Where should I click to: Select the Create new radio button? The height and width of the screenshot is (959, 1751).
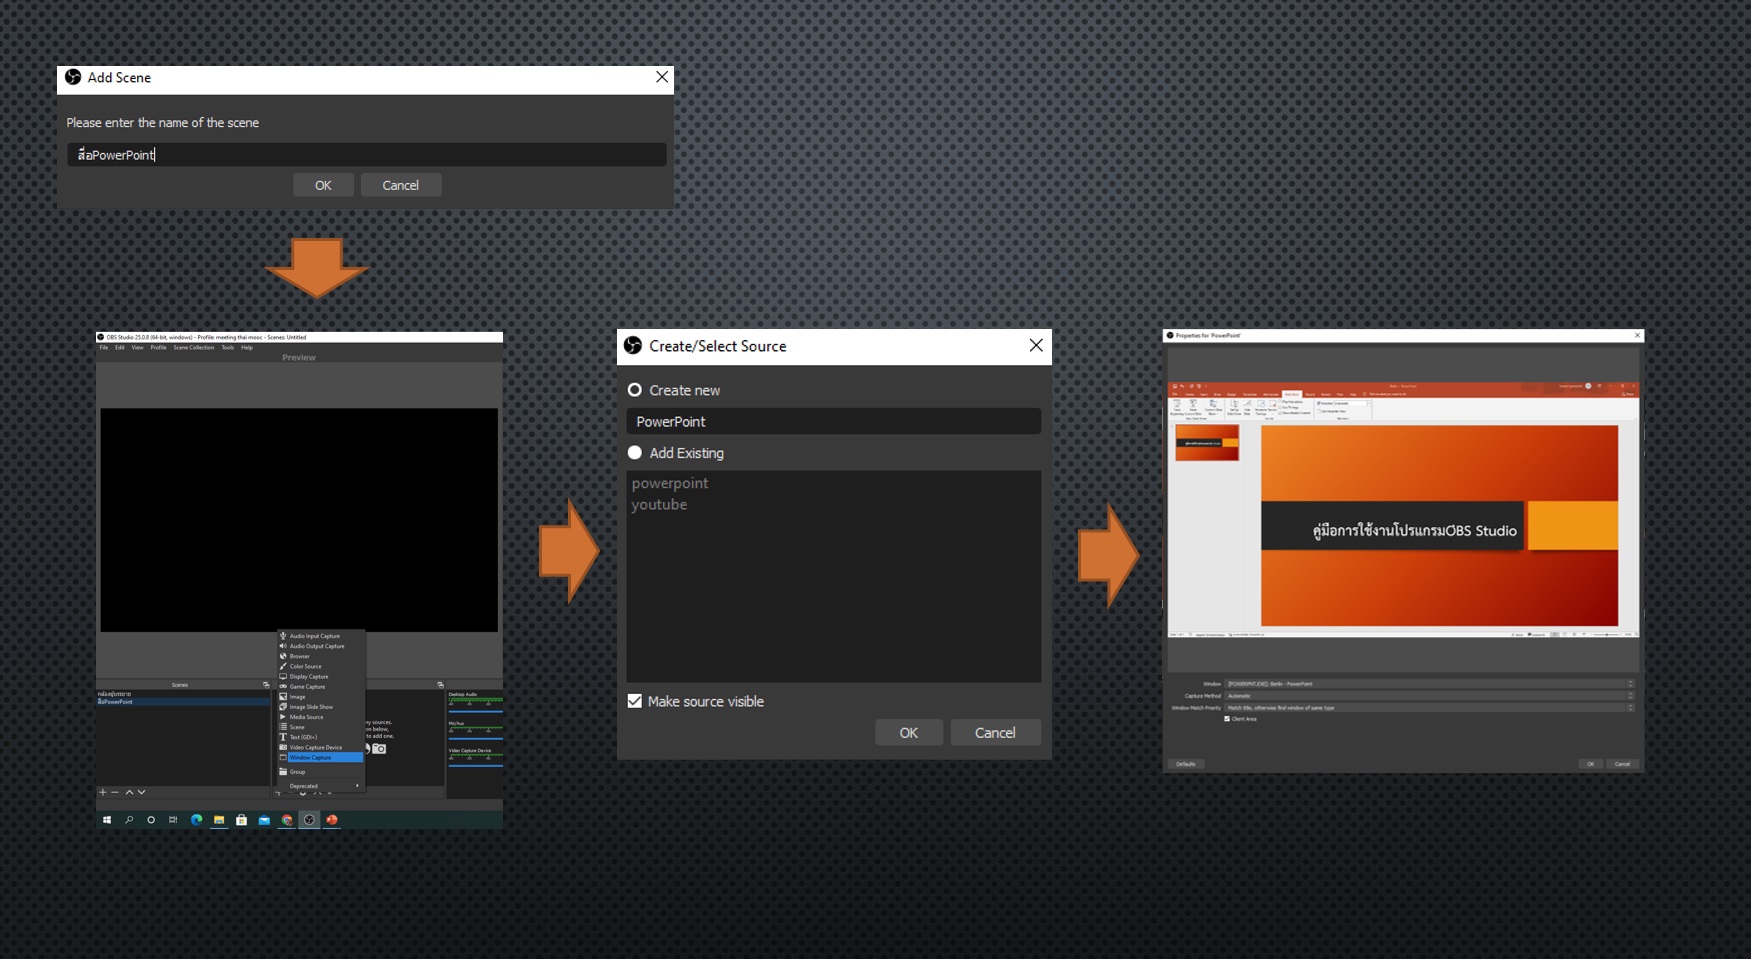click(x=634, y=390)
